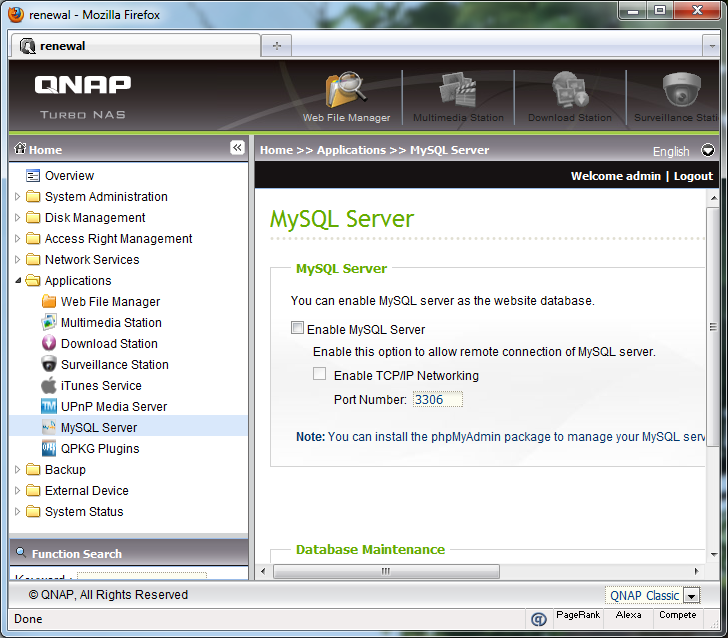Open the English language dropdown
728x638 pixels.
(x=708, y=151)
